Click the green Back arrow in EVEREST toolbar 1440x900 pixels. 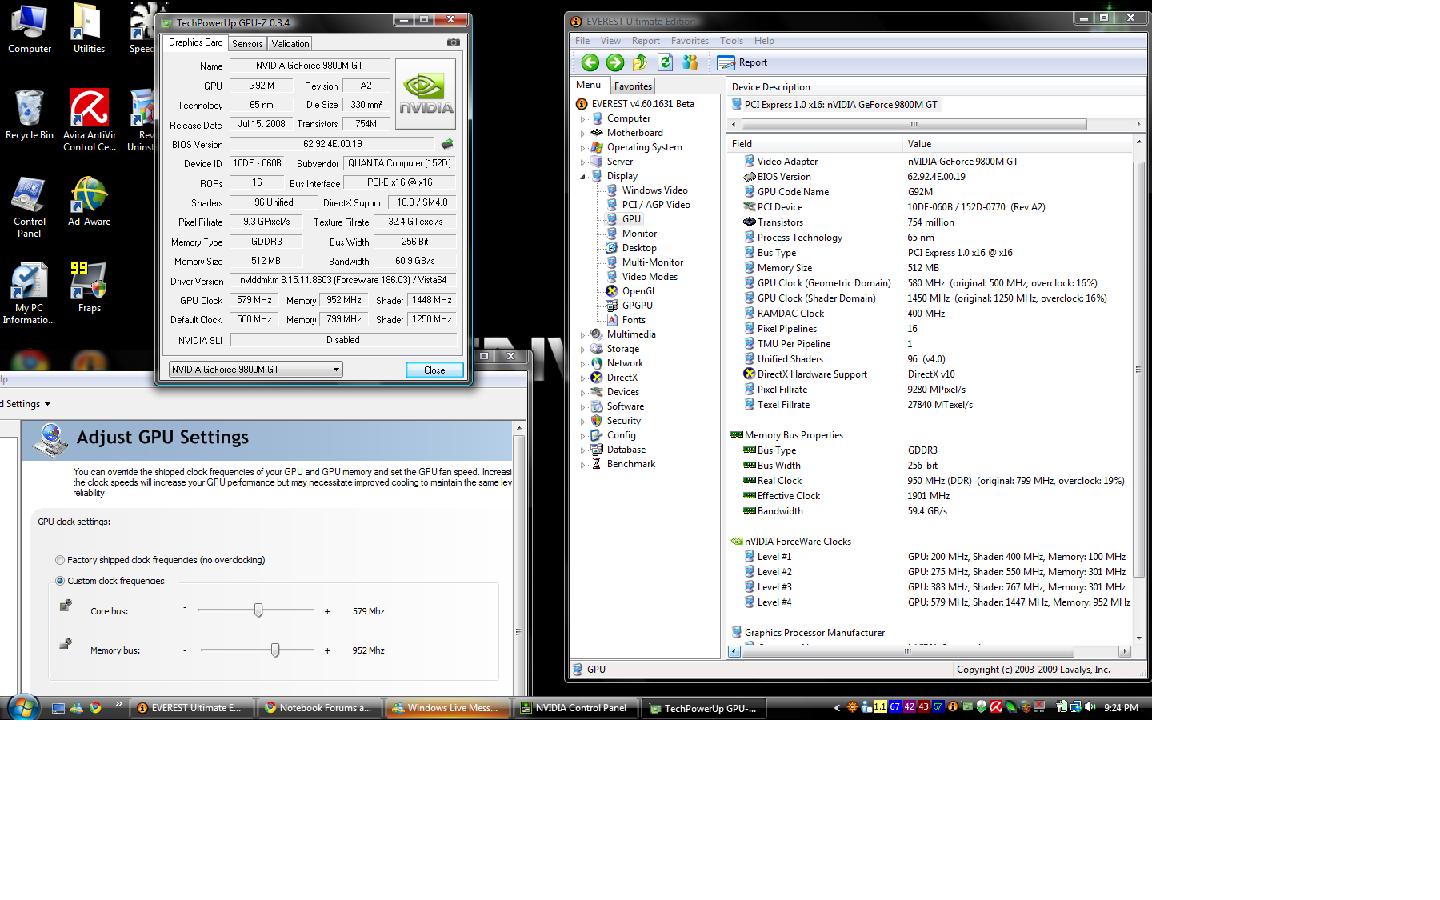590,63
